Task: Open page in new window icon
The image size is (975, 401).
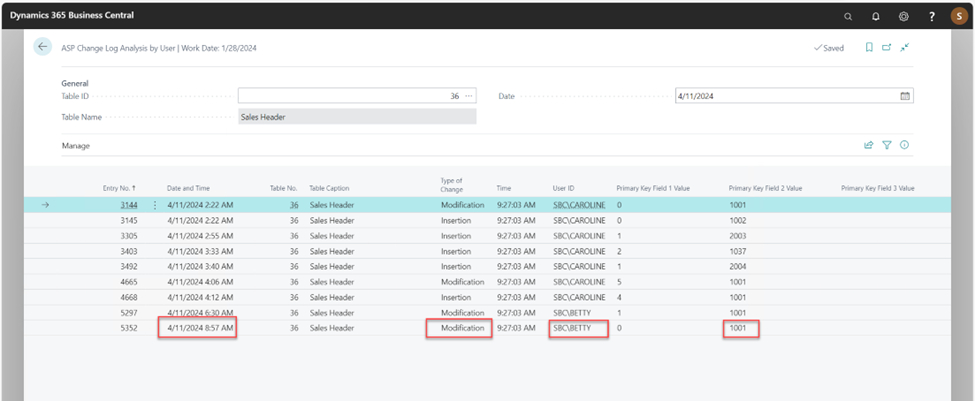Action: [x=887, y=47]
